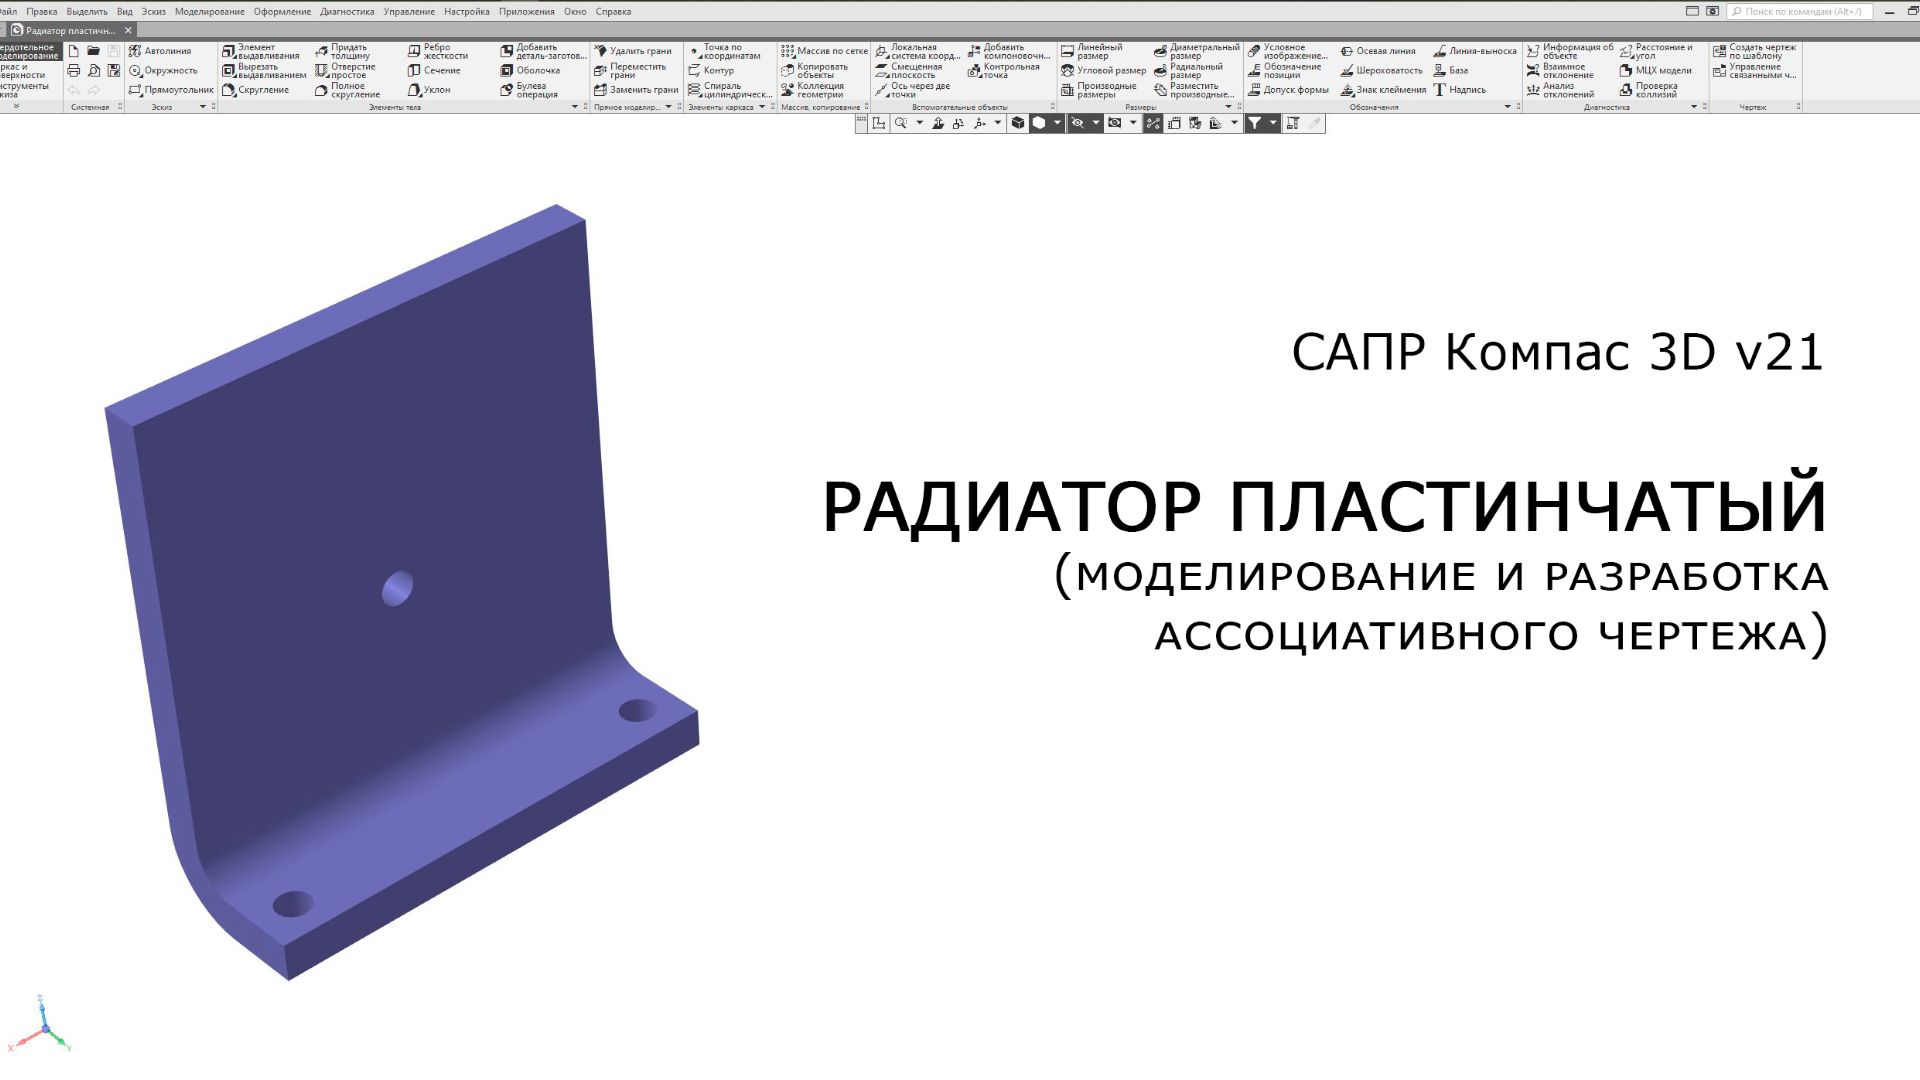Toggle hidden objects visibility eye-slash icon
Viewport: 1920px width, 1080px height.
1077,123
